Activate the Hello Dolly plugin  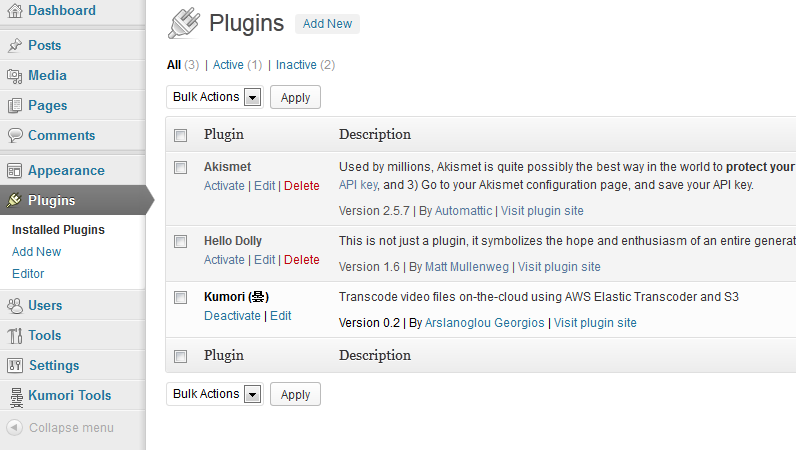click(224, 260)
